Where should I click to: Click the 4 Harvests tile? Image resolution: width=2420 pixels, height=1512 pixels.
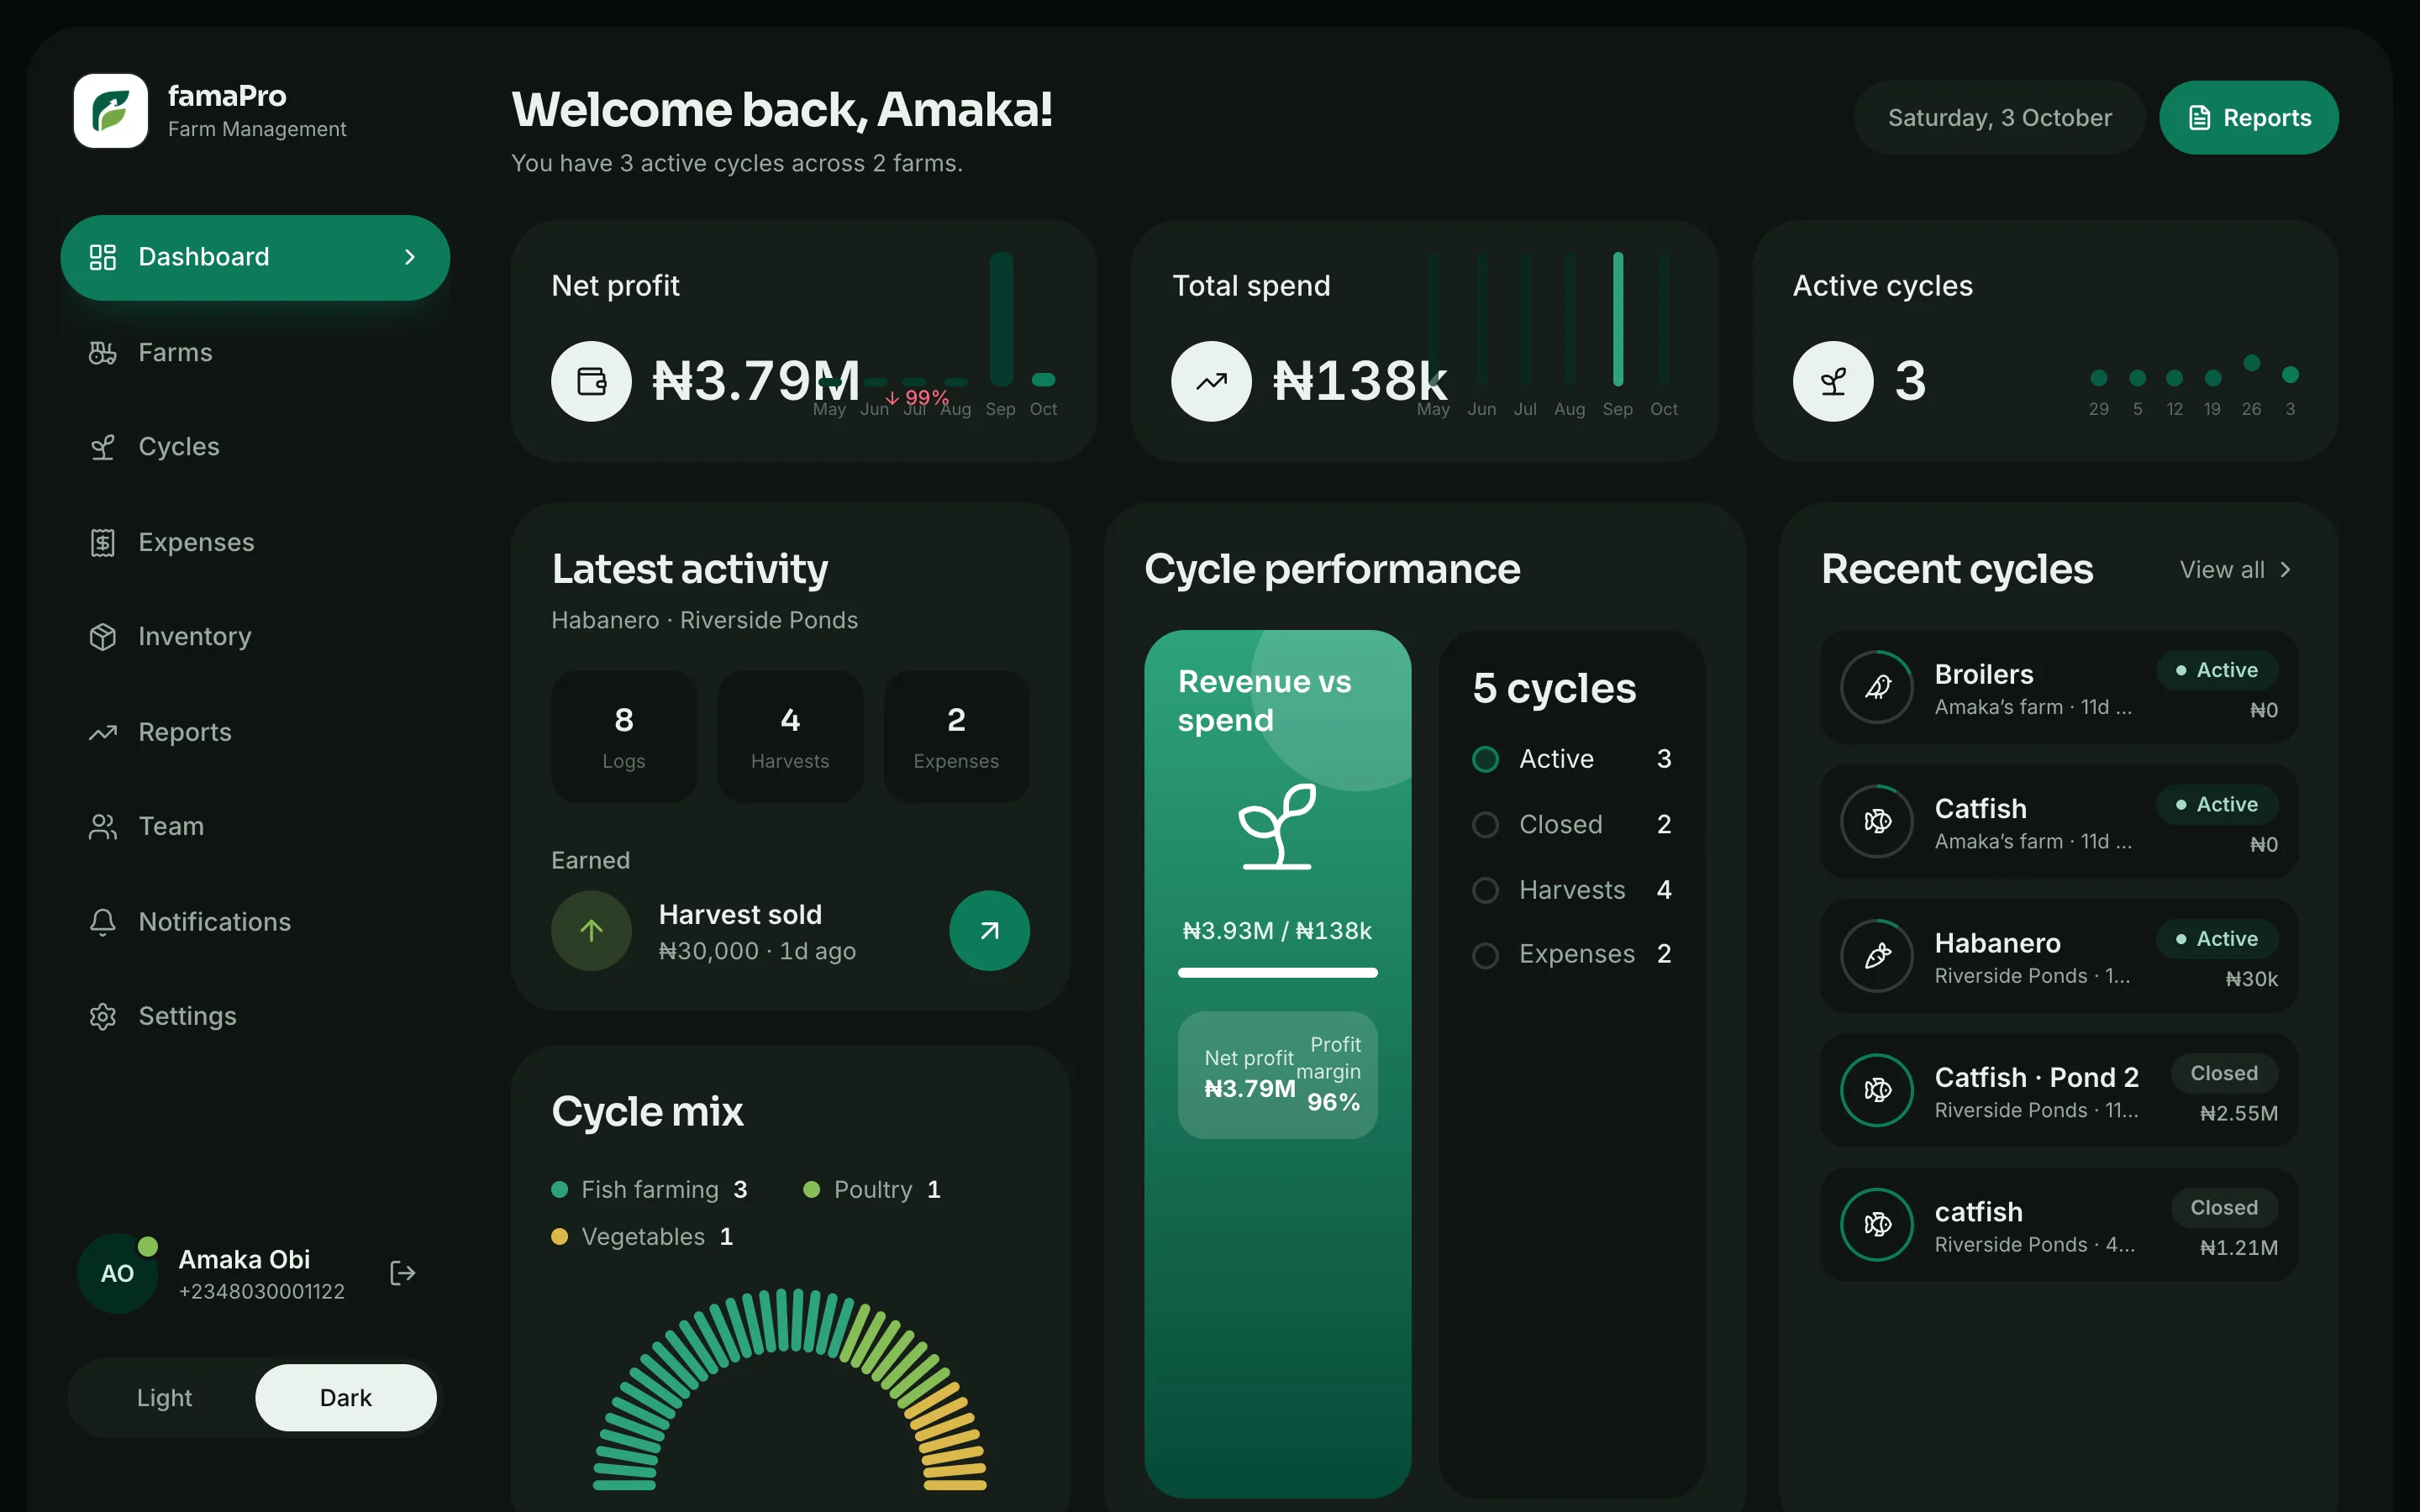790,736
